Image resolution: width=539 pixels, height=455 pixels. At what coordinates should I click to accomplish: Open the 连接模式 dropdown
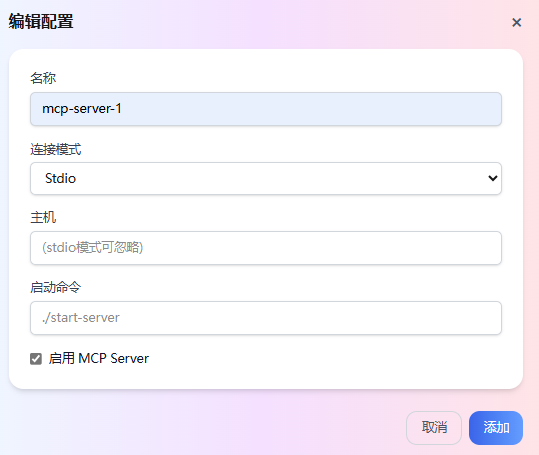click(266, 178)
